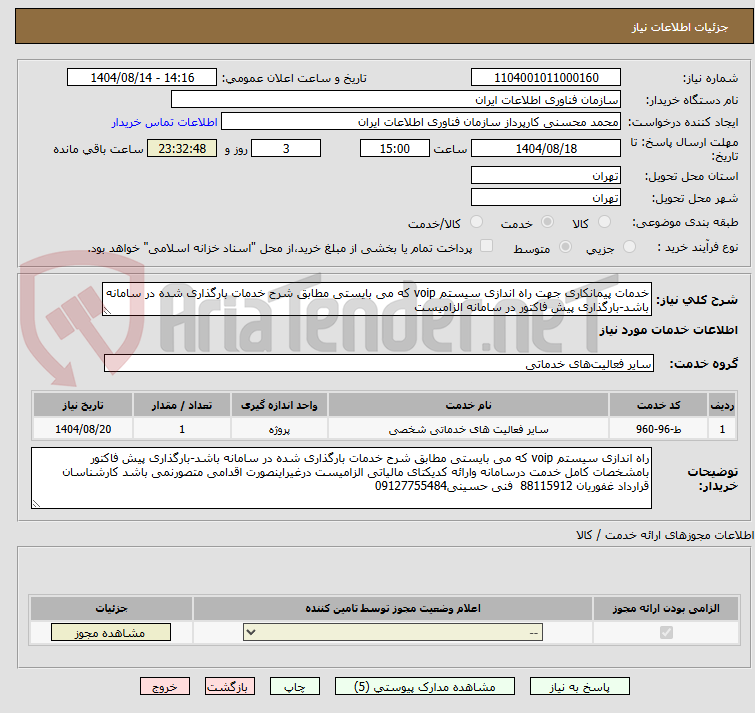The width and height of the screenshot is (755, 713).
Task: Select the خدمت radio button
Action: [547, 222]
